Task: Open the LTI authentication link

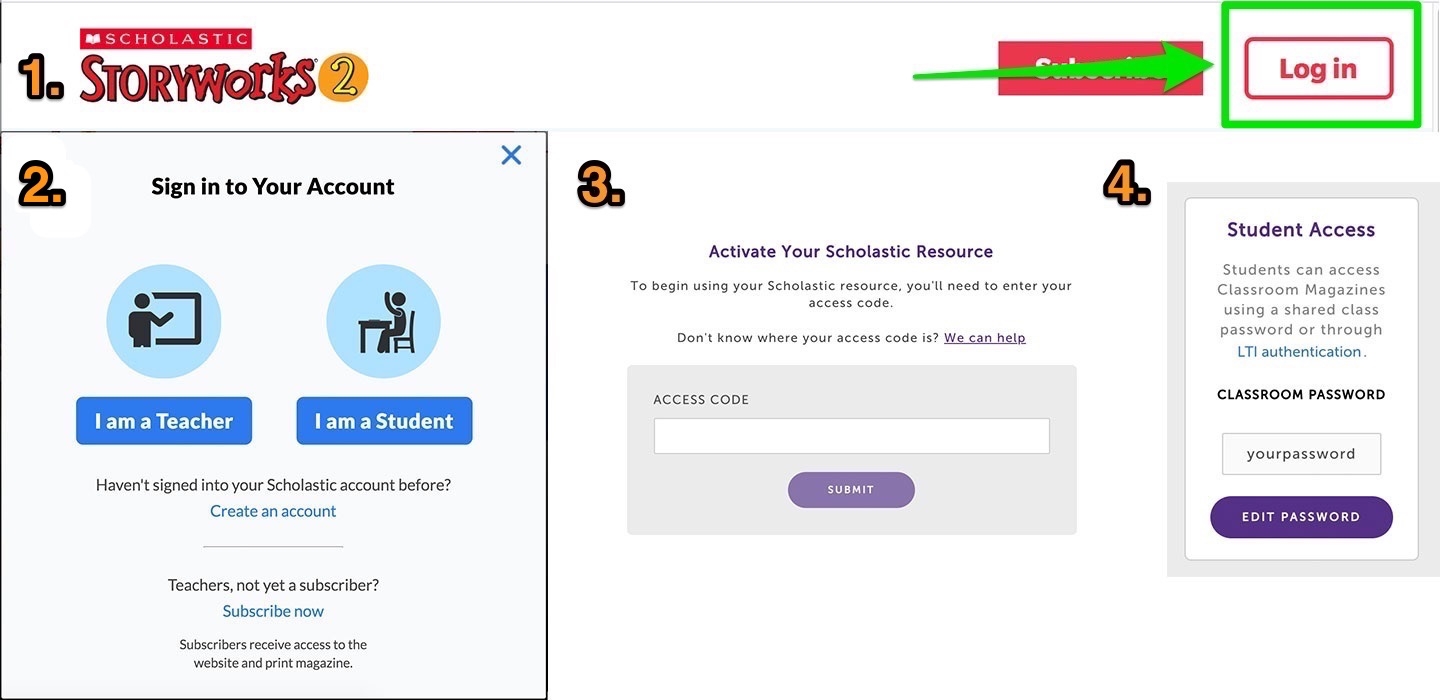Action: pos(1299,352)
